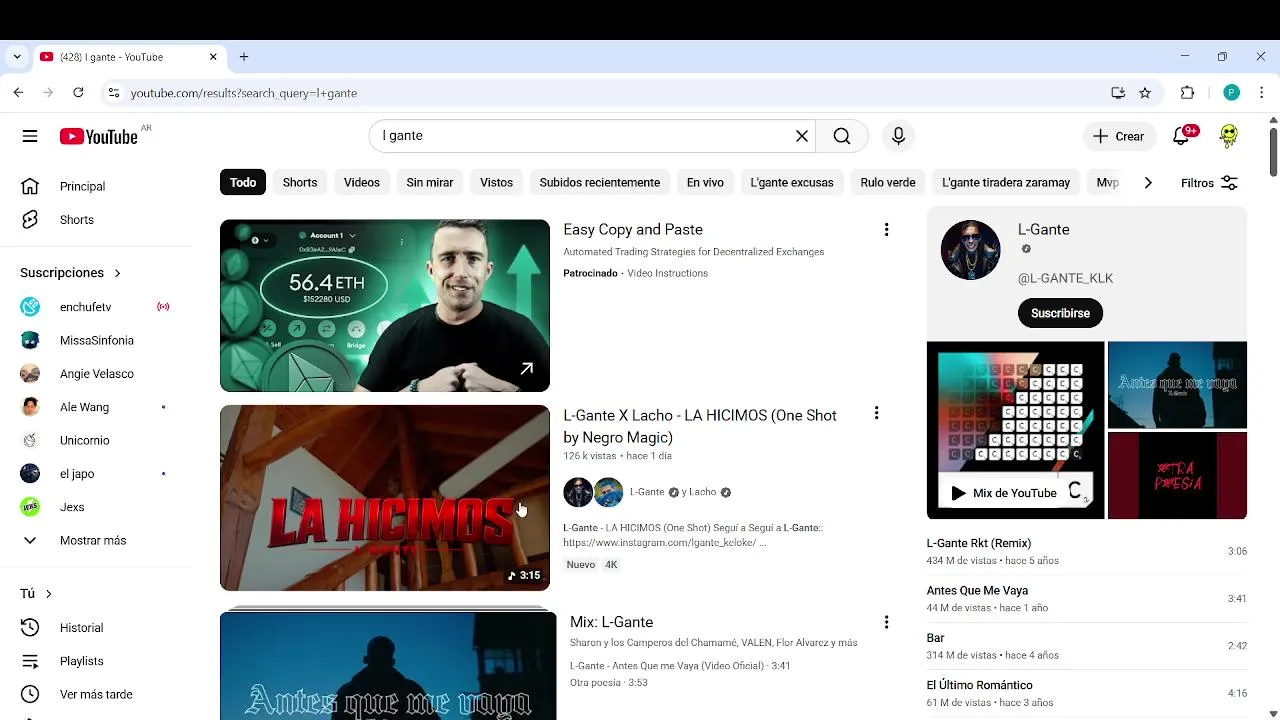The height and width of the screenshot is (720, 1280).
Task: Click the Principal home icon in sidebar
Action: pyautogui.click(x=30, y=186)
